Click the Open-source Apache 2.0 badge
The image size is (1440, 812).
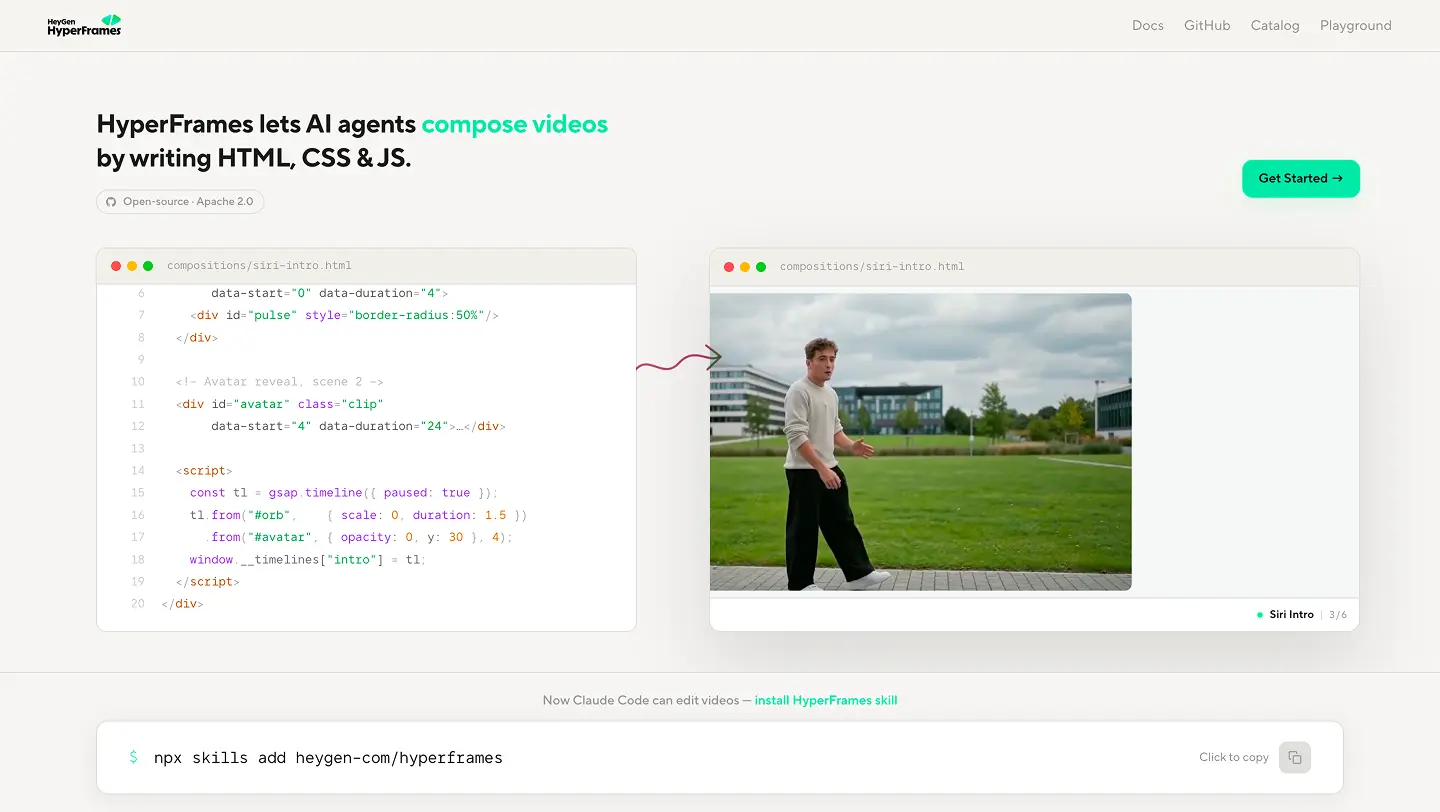(x=180, y=202)
